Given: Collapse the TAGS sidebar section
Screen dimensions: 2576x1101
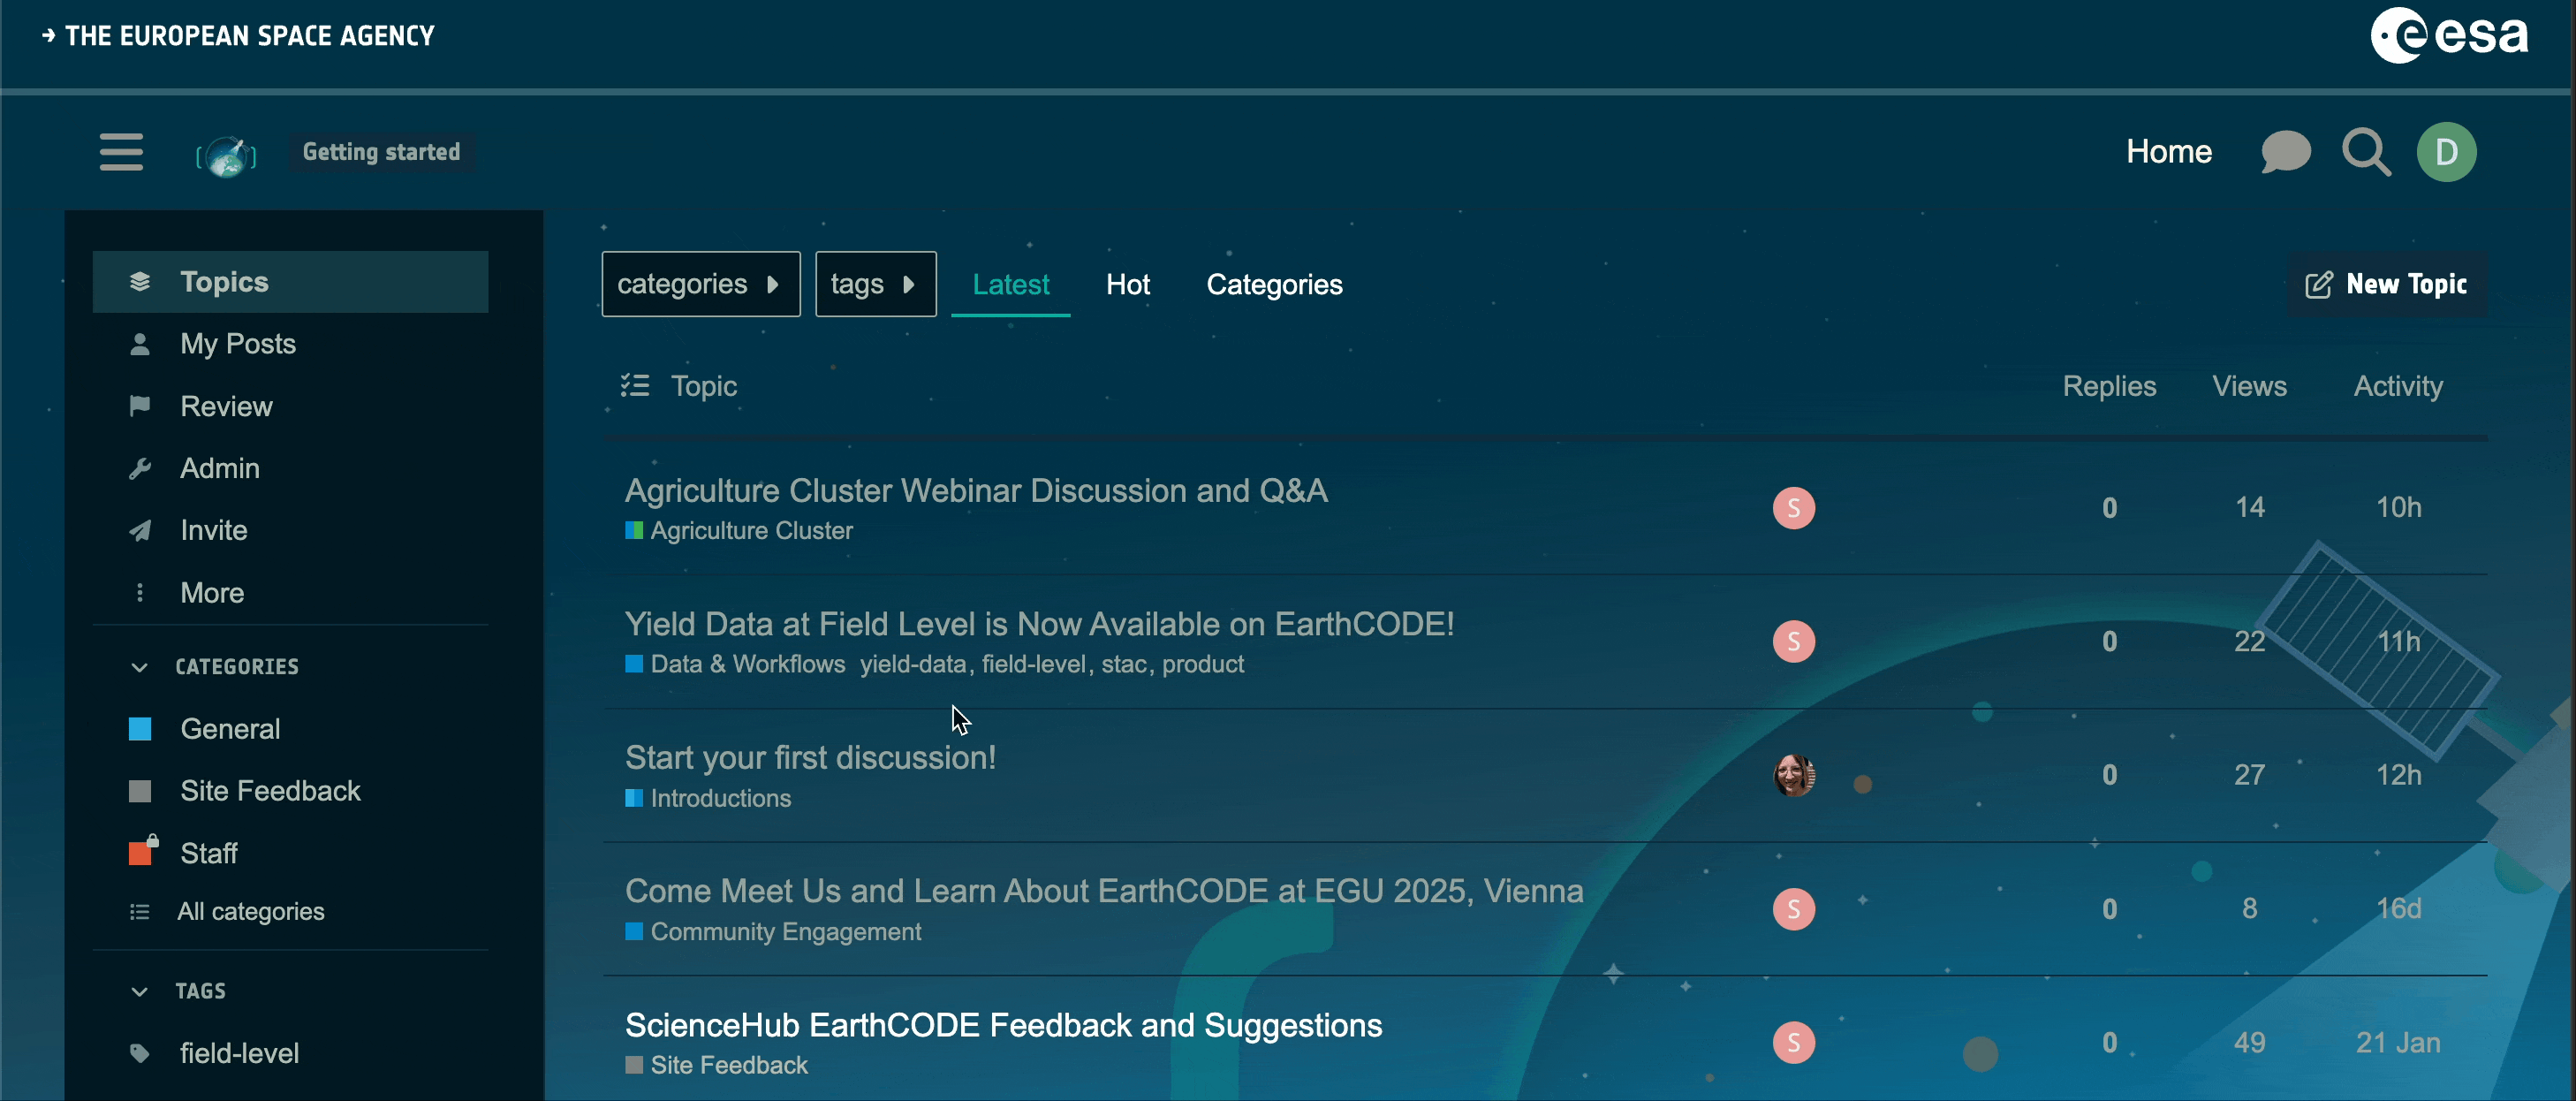Looking at the screenshot, I should [139, 991].
